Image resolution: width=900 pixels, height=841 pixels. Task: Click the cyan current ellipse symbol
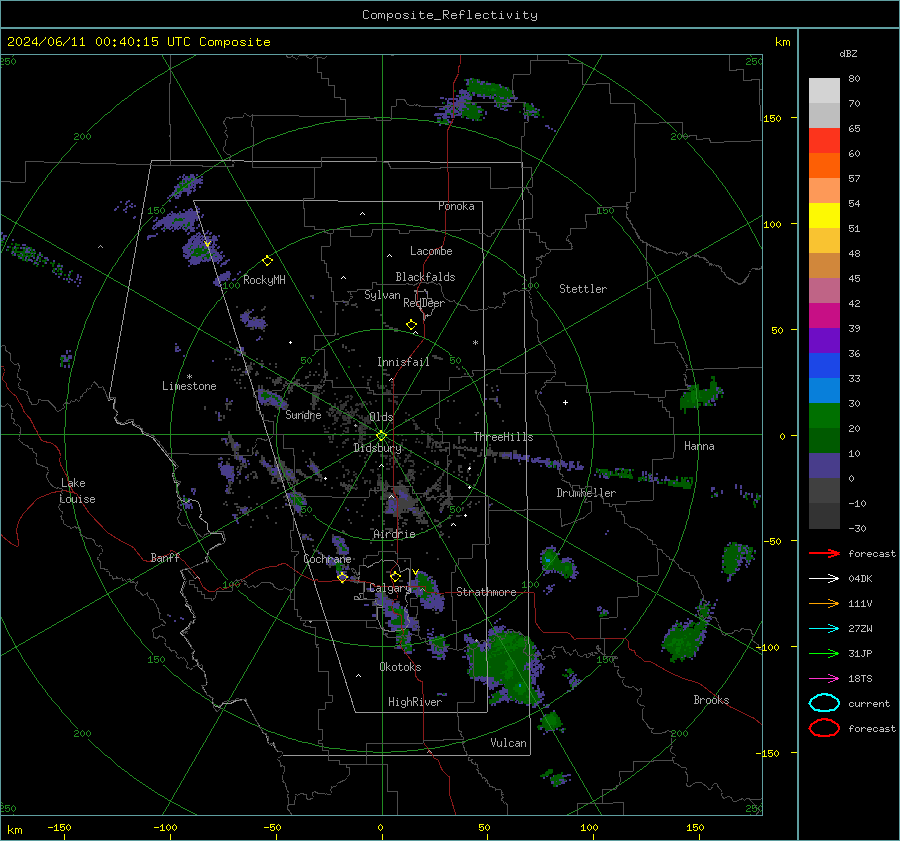[x=824, y=703]
